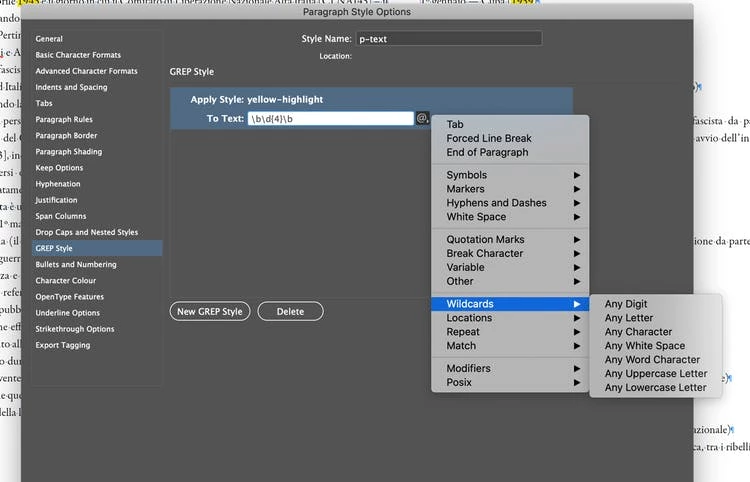Choose Any White Space wildcard
750x482 pixels.
(x=655, y=346)
